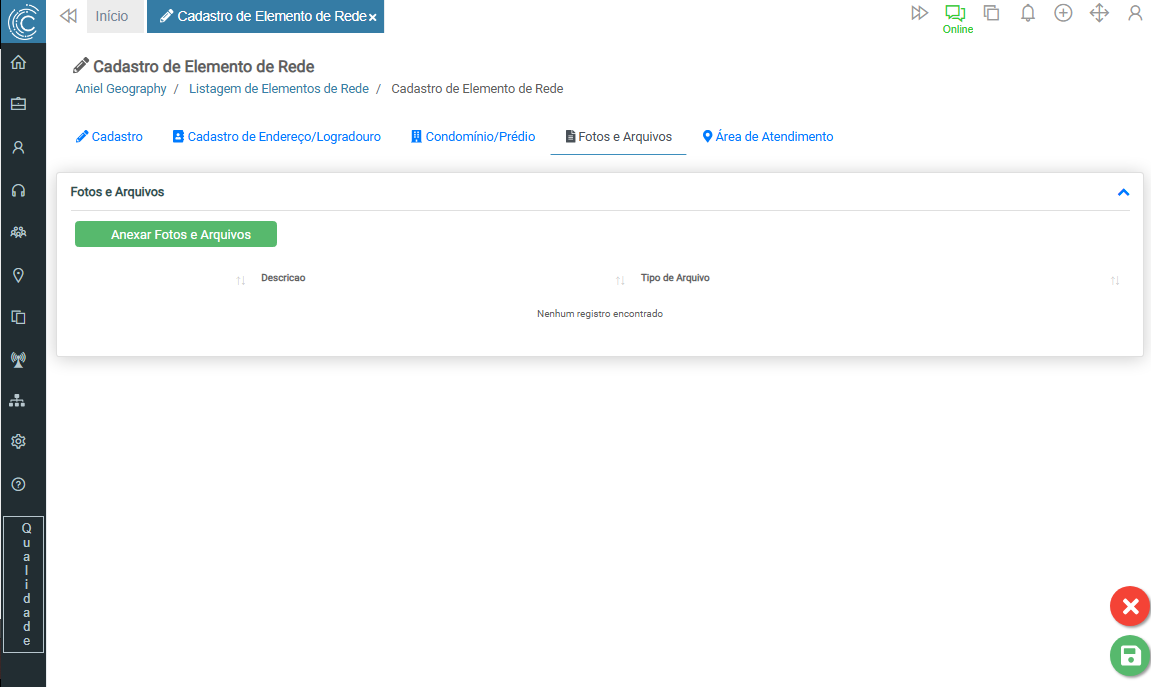Open the vertical Qualidade side panel
The width and height of the screenshot is (1151, 687).
pyautogui.click(x=24, y=584)
